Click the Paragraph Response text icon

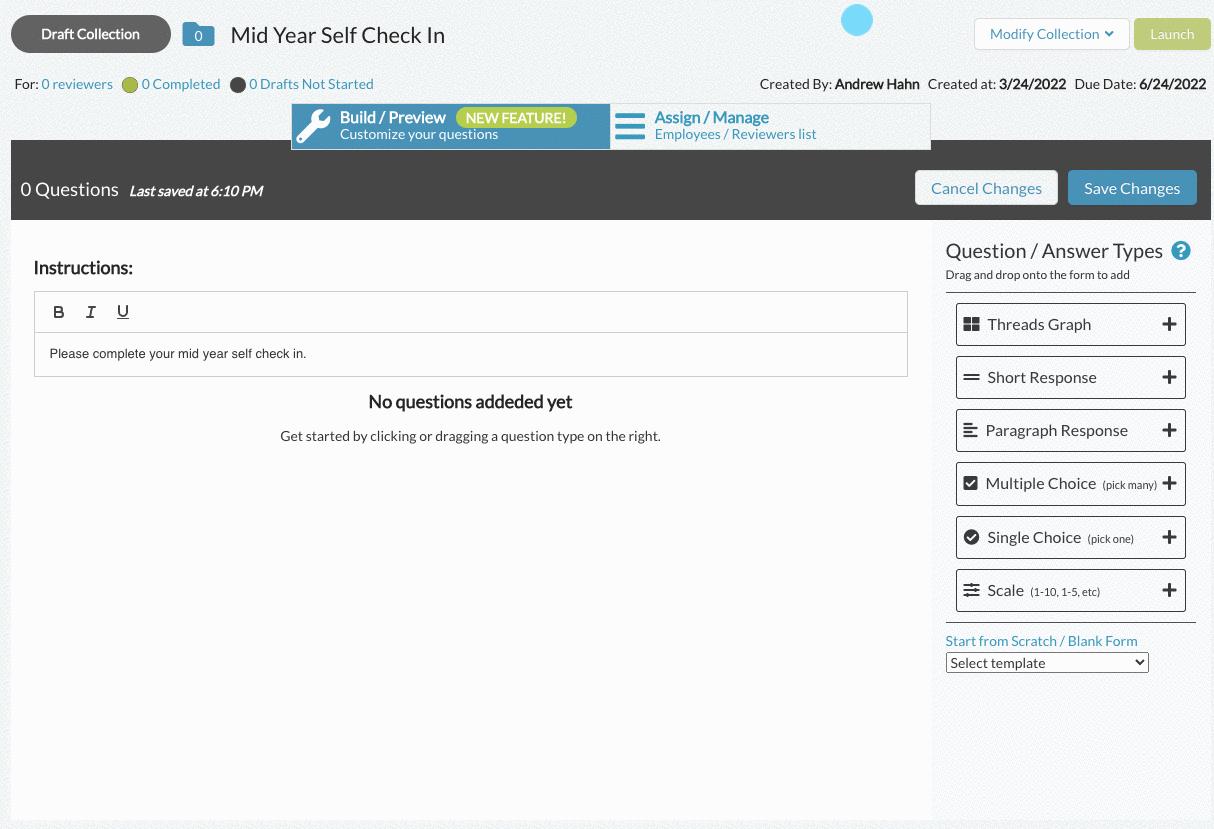(x=970, y=431)
